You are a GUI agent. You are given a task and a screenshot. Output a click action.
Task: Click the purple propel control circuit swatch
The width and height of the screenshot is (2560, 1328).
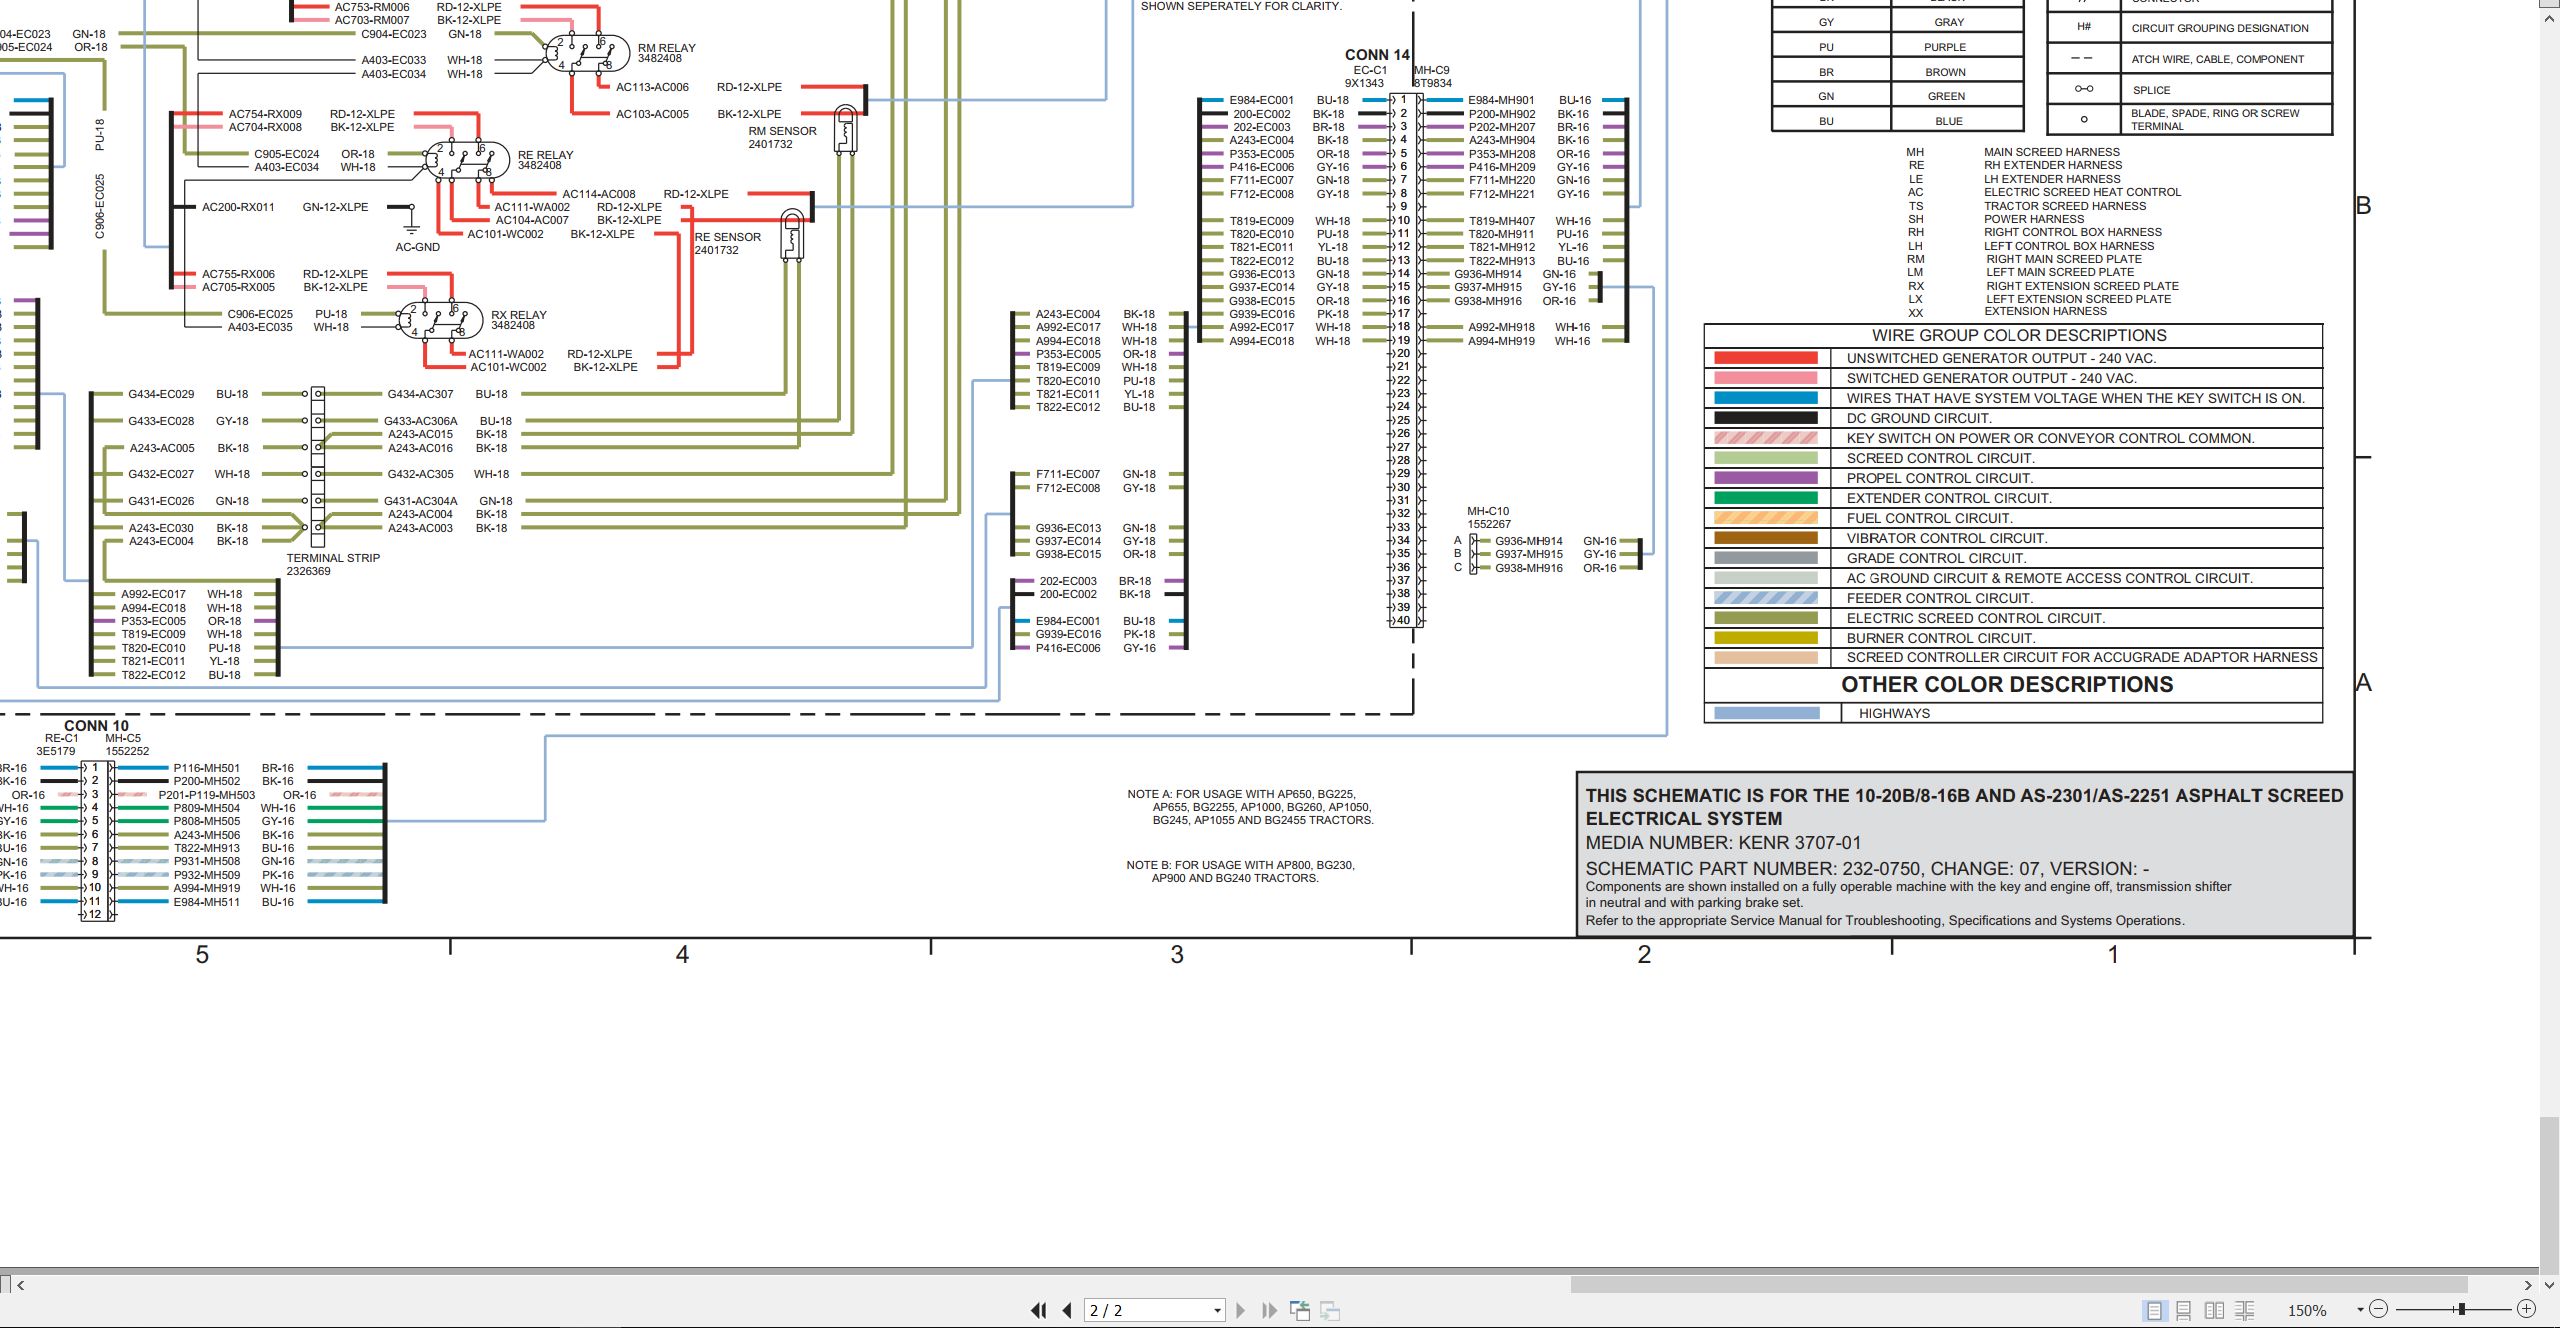1765,478
